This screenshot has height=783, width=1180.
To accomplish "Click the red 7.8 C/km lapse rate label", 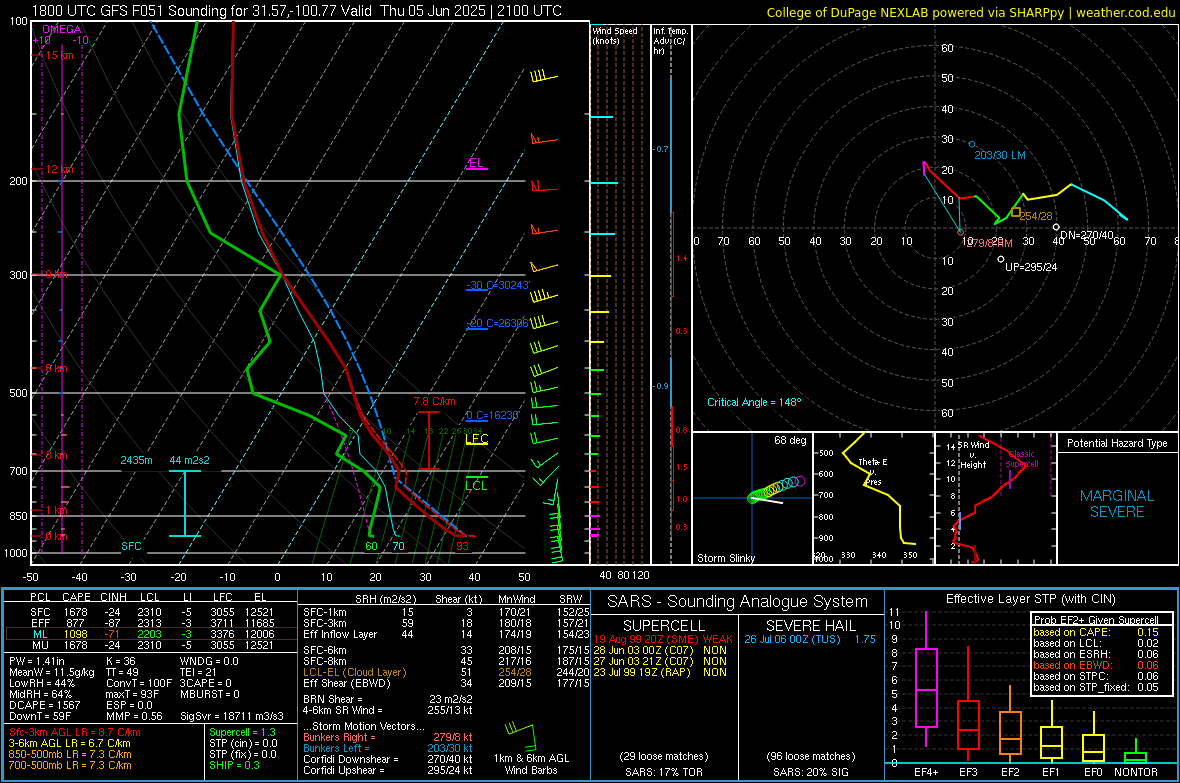I will pyautogui.click(x=434, y=401).
